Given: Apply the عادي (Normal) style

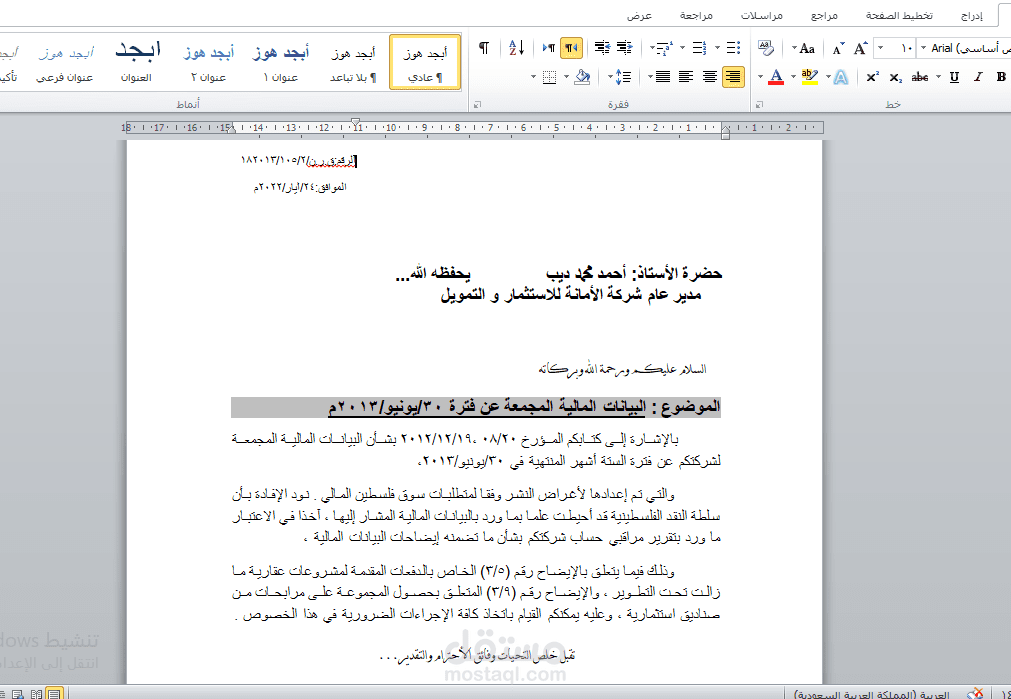Looking at the screenshot, I should pyautogui.click(x=425, y=63).
